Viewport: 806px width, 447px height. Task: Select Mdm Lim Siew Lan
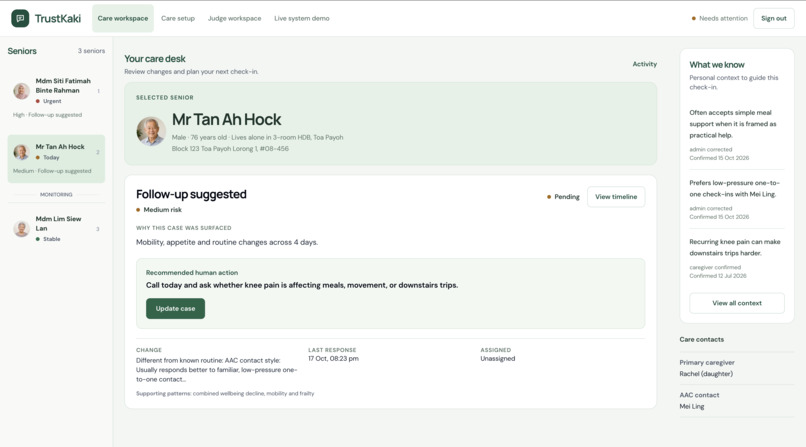(x=56, y=229)
